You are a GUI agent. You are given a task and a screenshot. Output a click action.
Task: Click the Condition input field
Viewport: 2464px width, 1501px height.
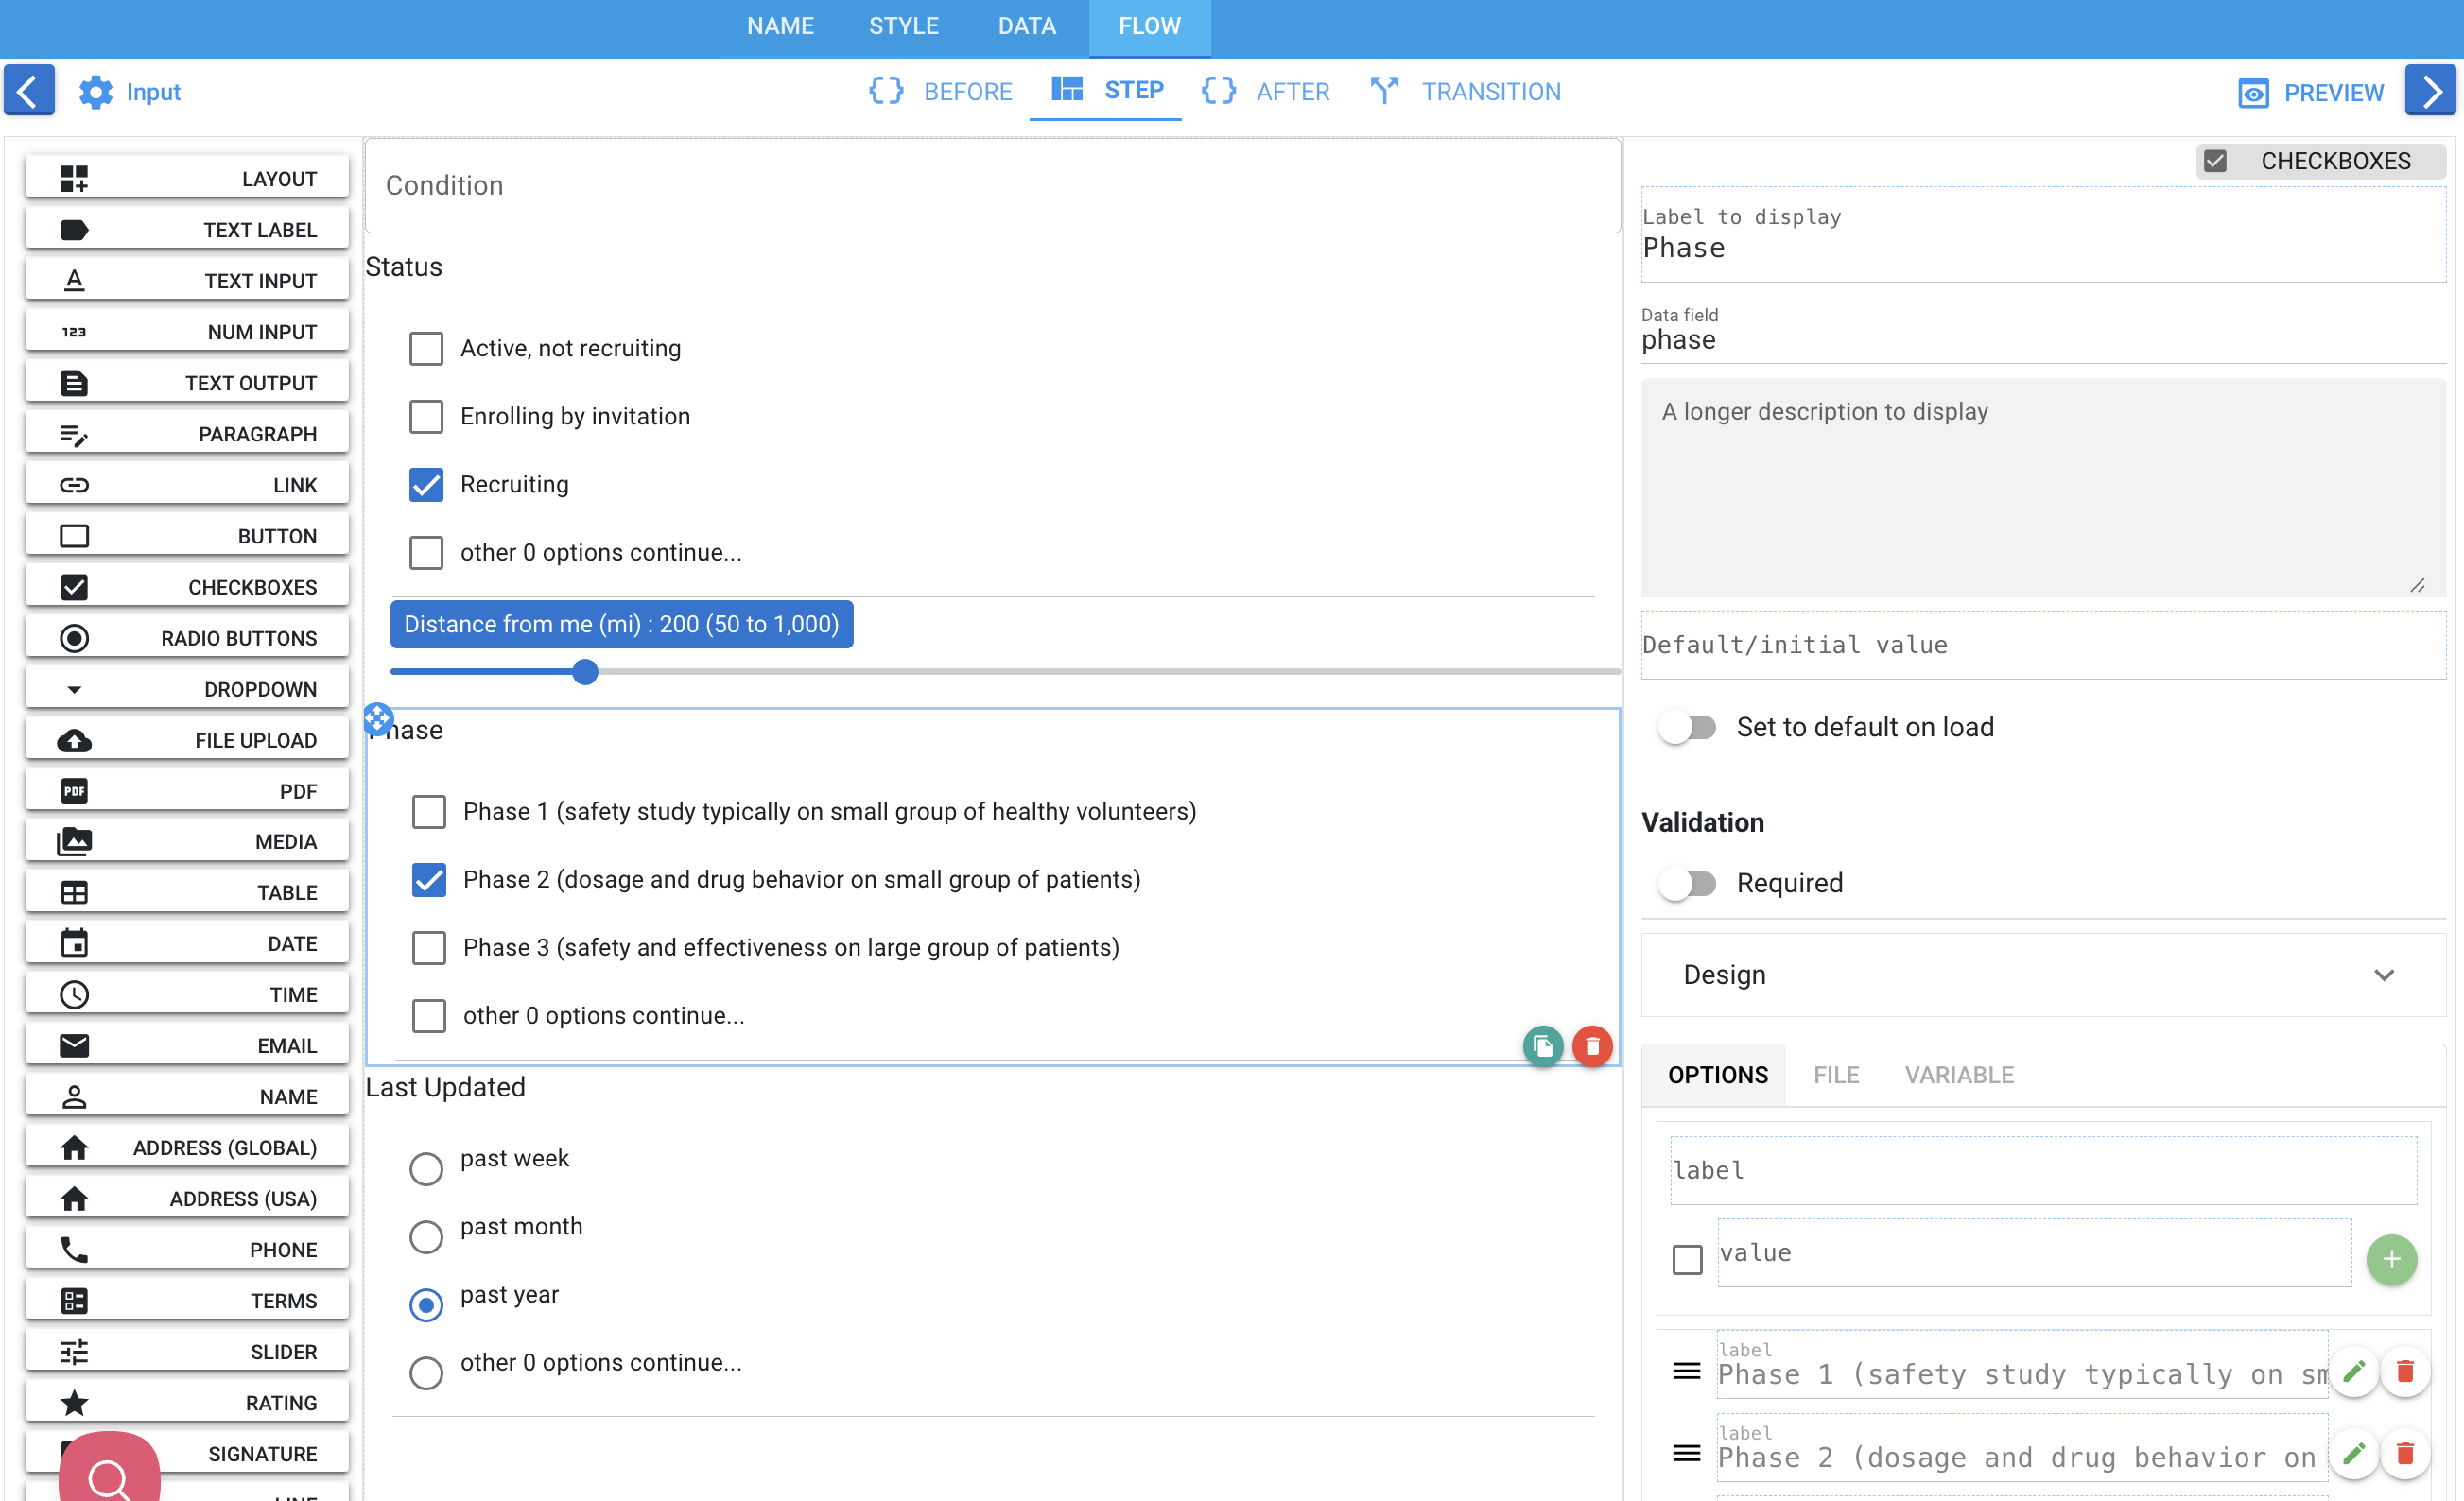[x=992, y=186]
